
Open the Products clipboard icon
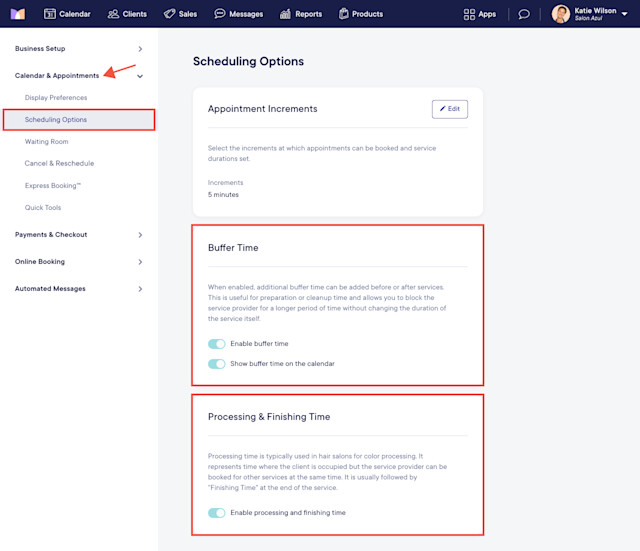pyautogui.click(x=344, y=13)
